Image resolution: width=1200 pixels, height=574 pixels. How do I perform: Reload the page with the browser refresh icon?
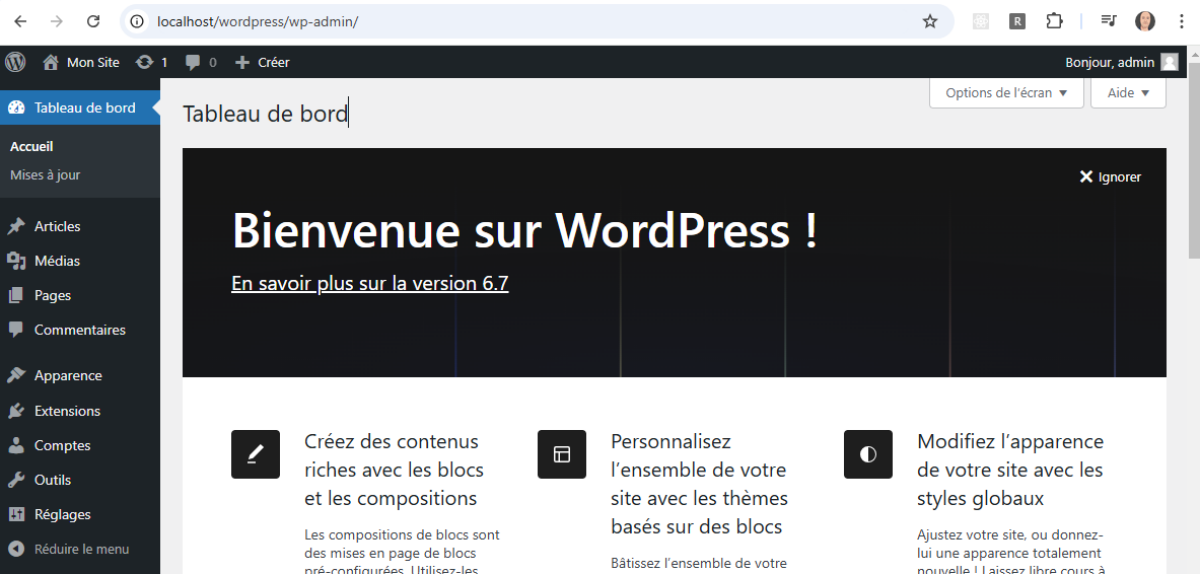93,21
